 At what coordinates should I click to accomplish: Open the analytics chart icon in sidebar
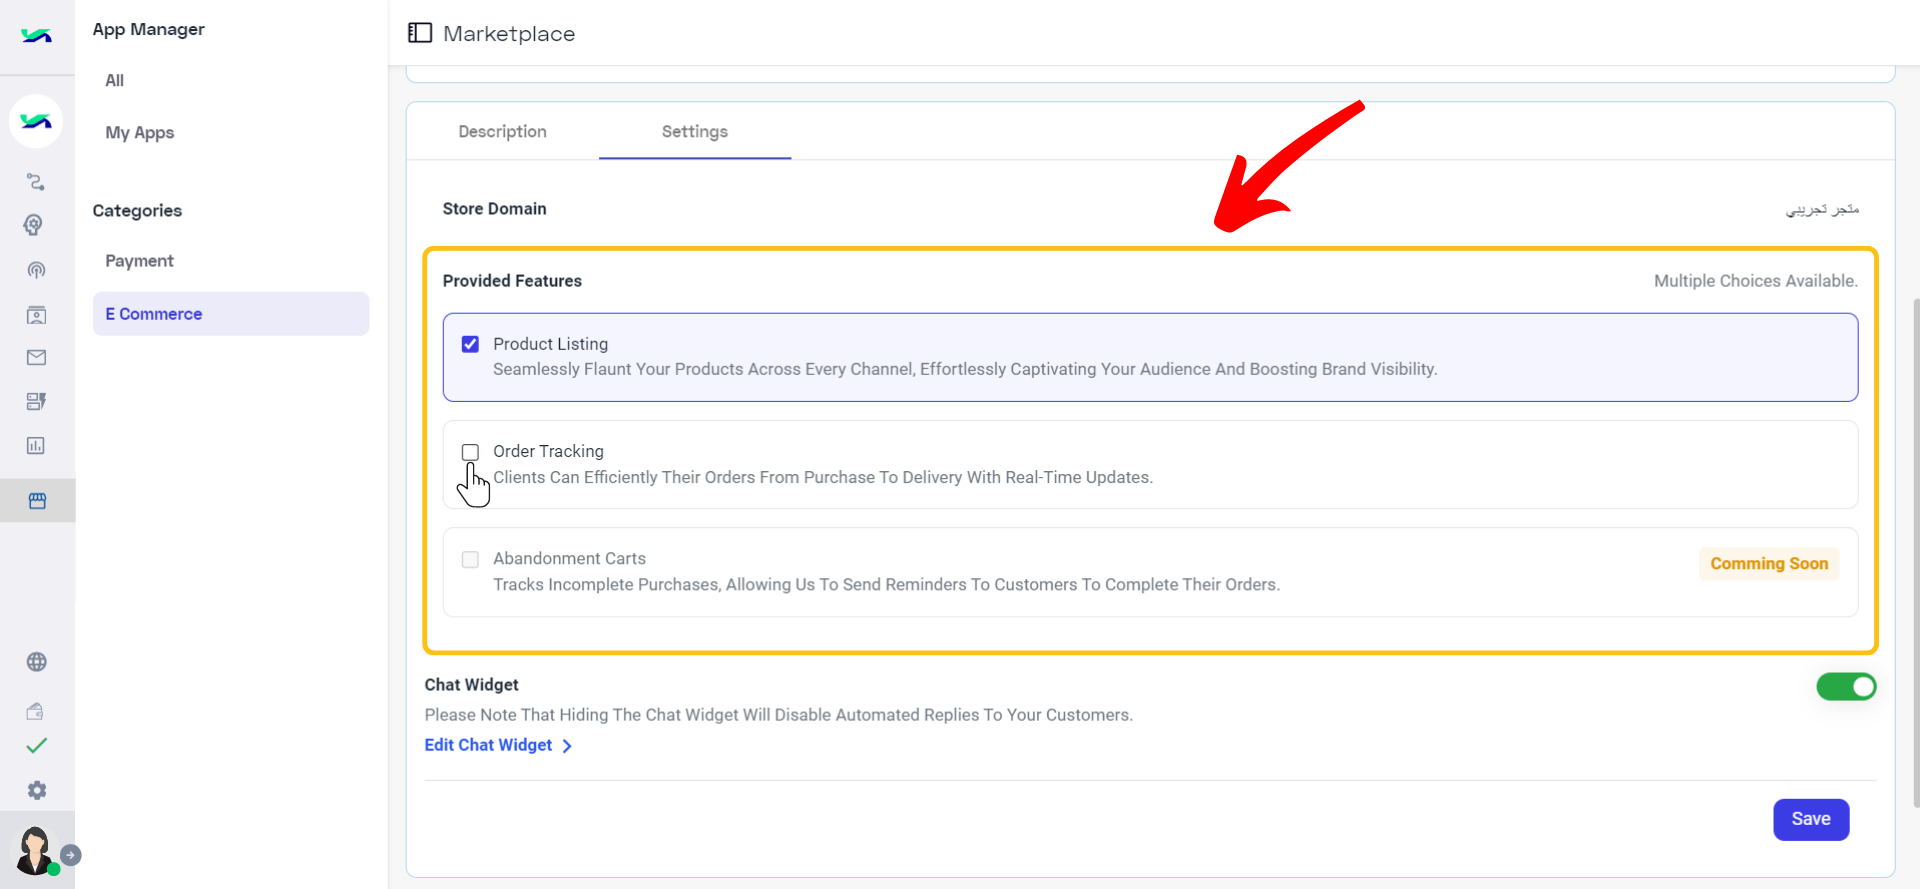pos(36,445)
